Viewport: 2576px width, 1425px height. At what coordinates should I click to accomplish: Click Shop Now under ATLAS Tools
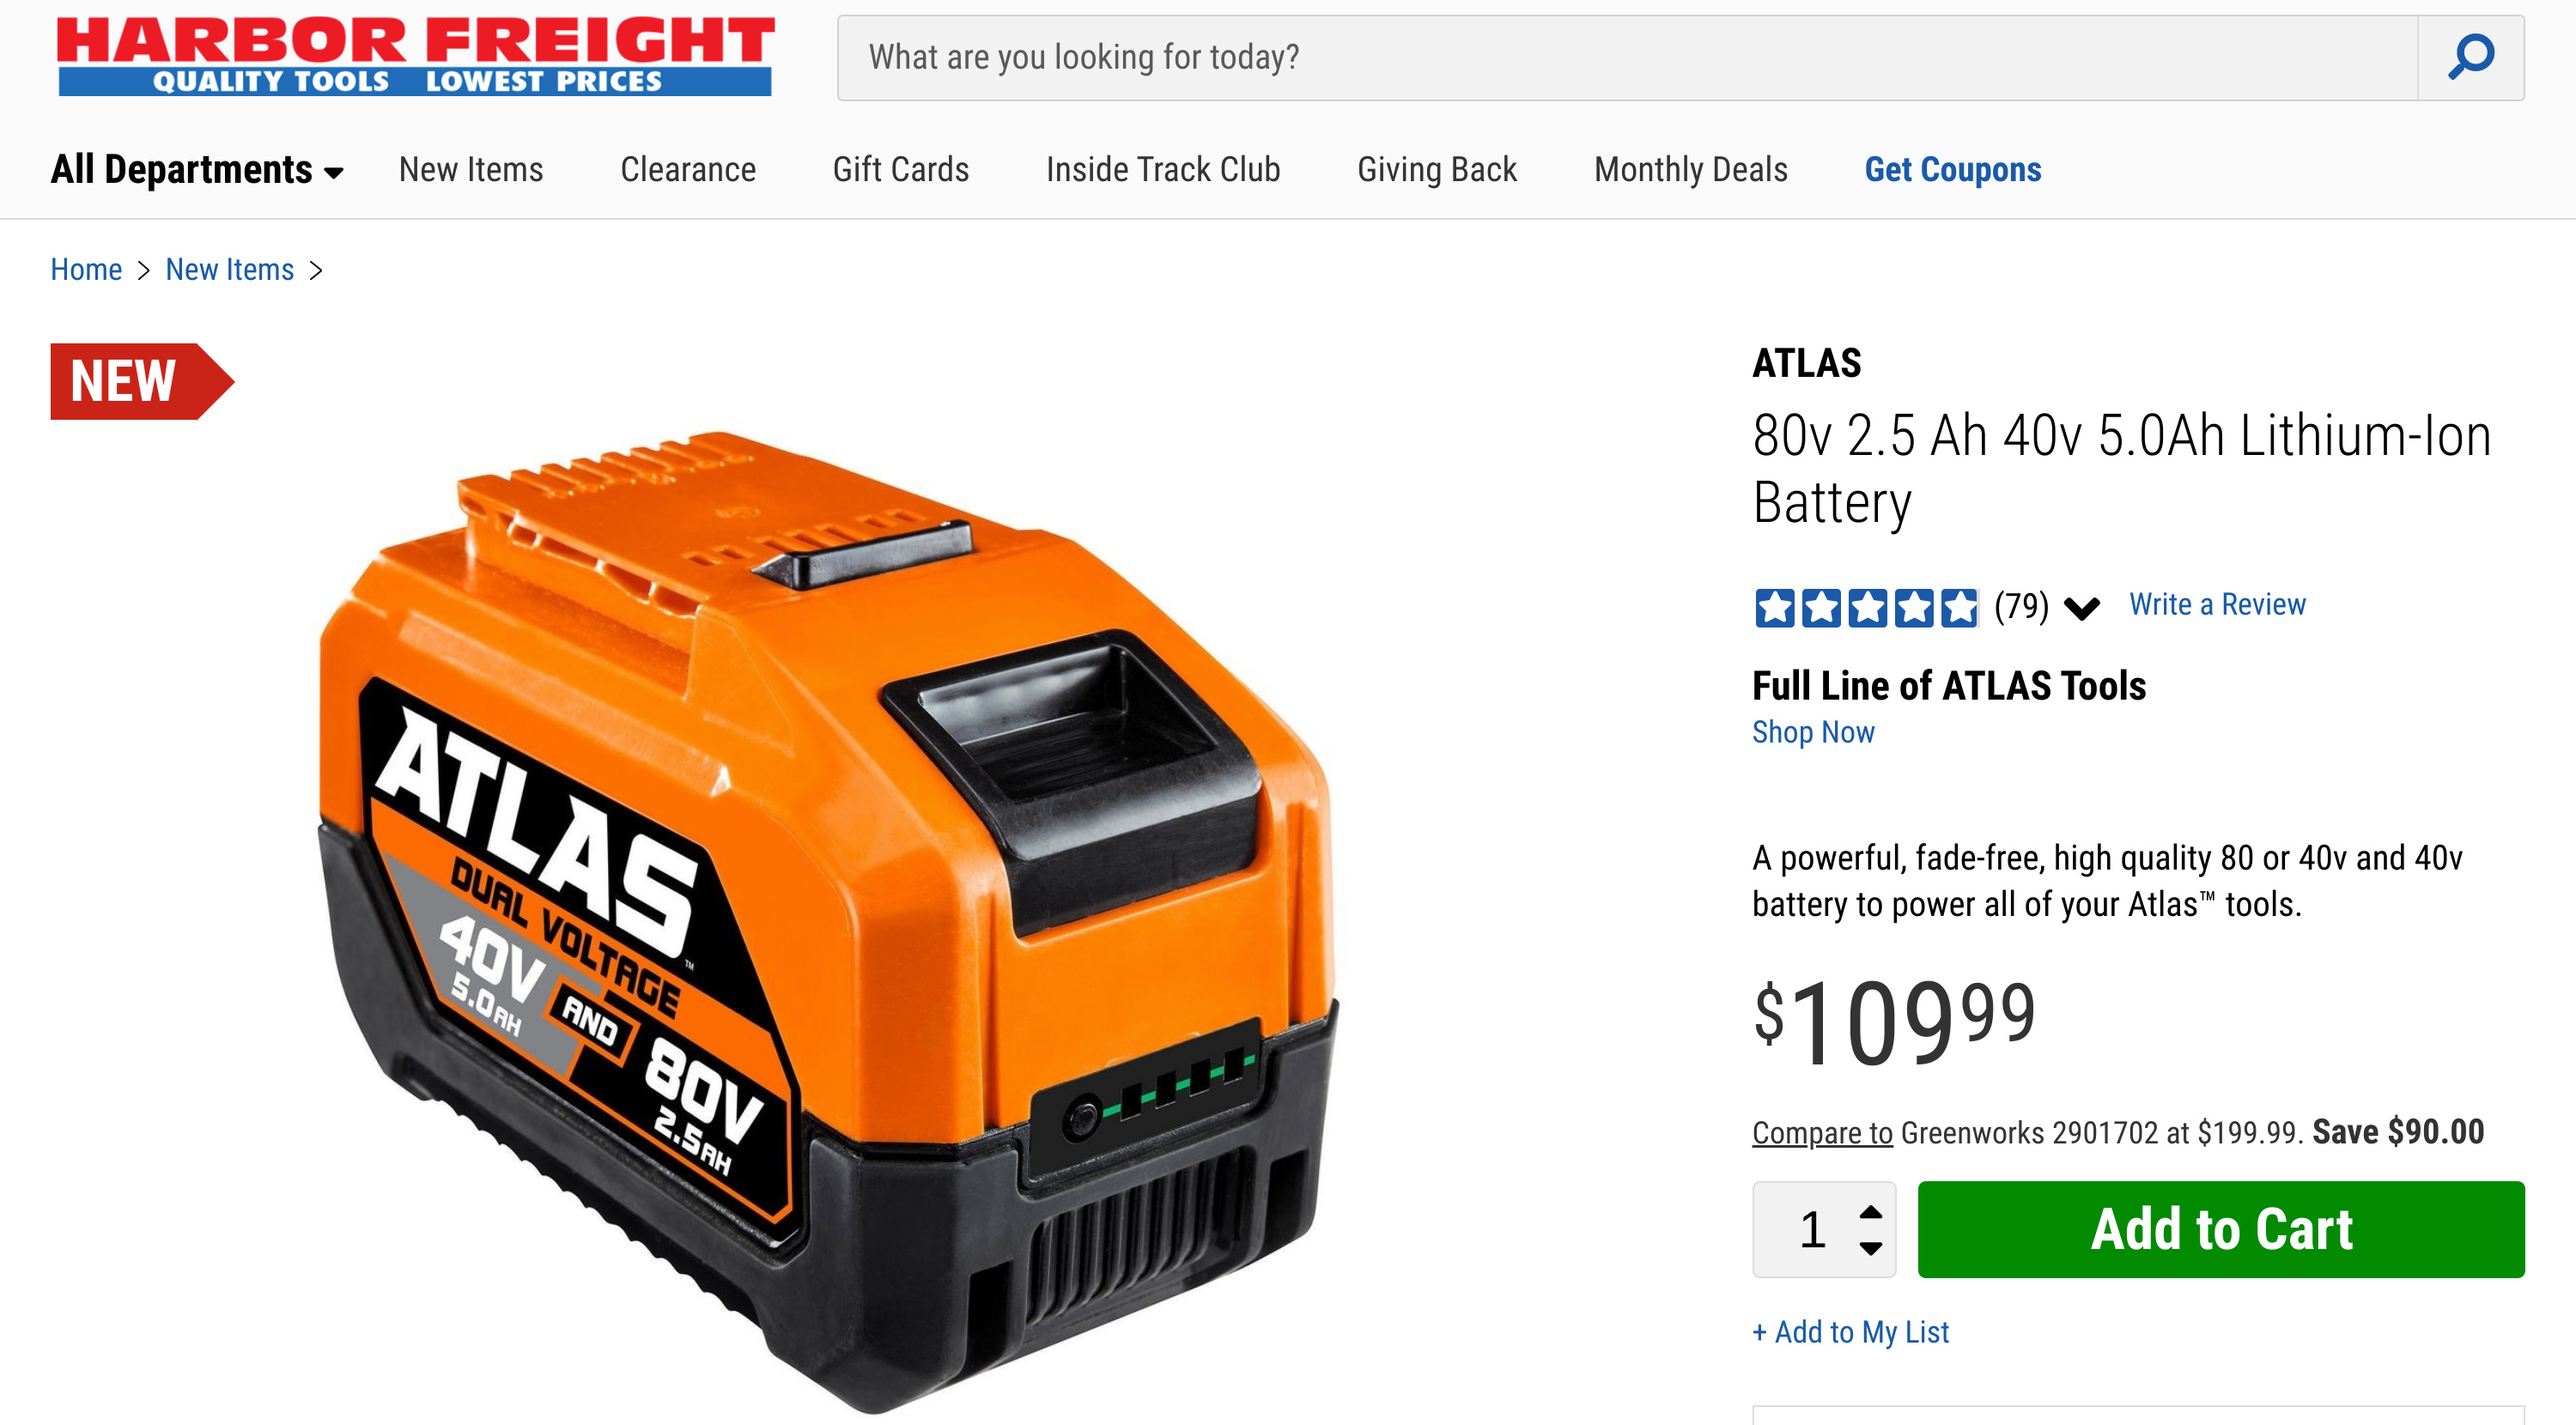(x=1813, y=732)
